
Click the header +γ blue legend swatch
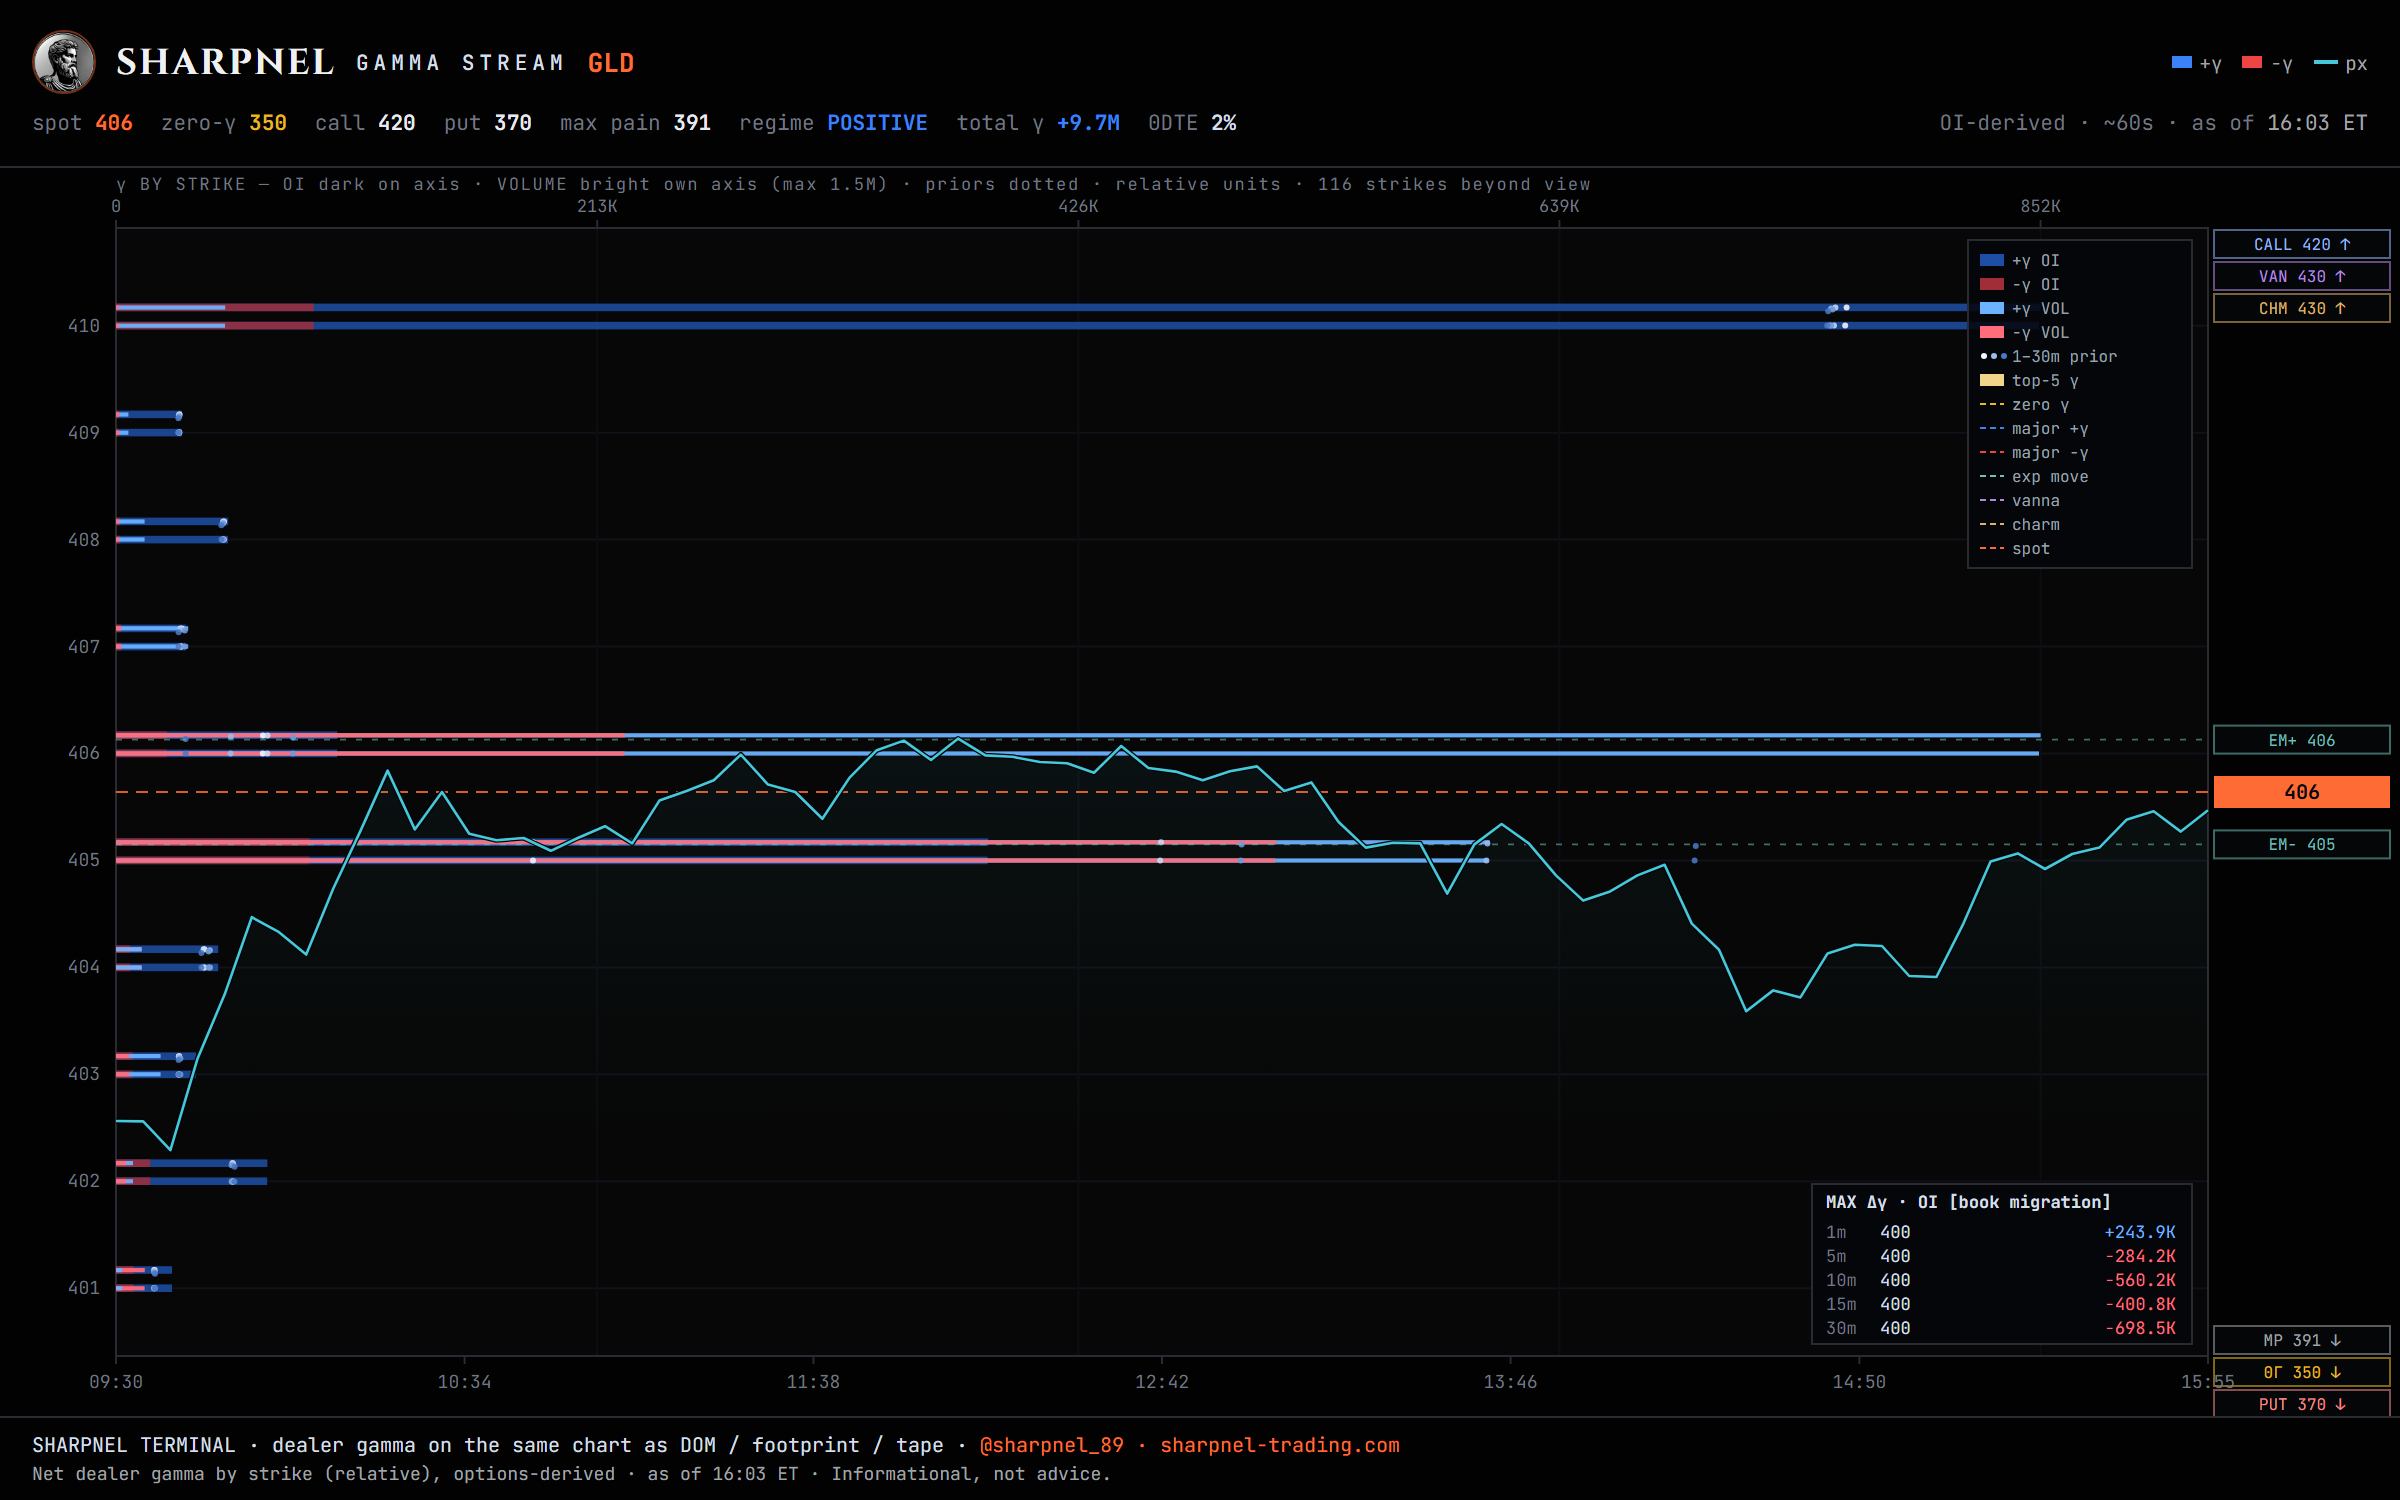point(2182,62)
